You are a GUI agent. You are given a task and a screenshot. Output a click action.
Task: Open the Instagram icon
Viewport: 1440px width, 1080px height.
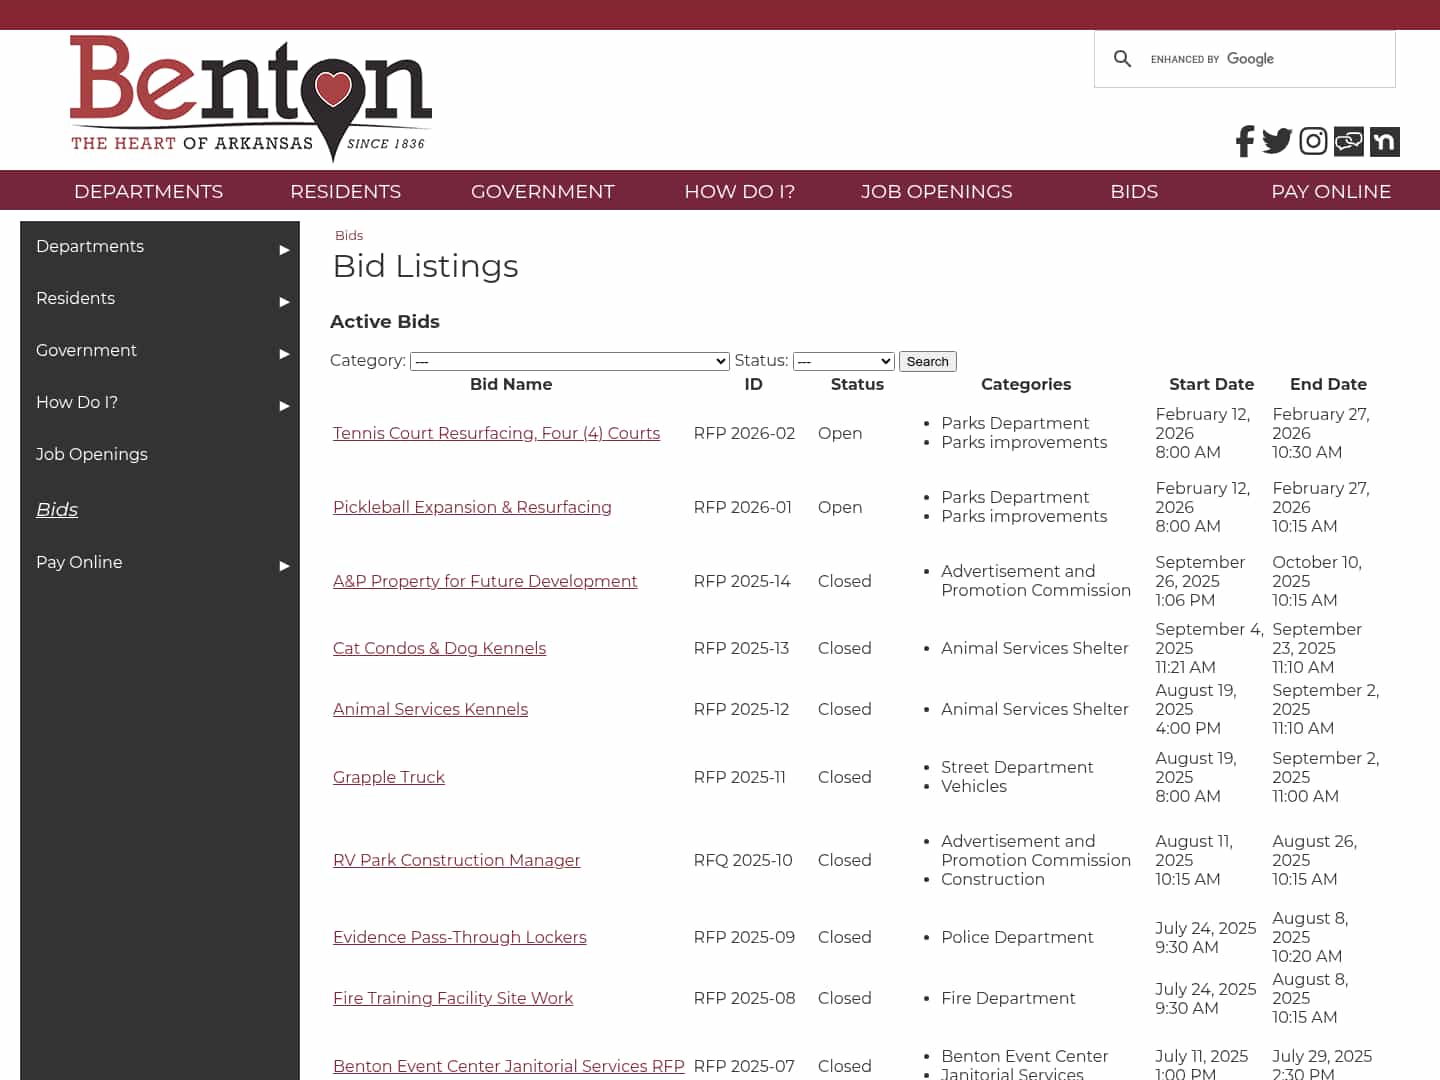1313,141
